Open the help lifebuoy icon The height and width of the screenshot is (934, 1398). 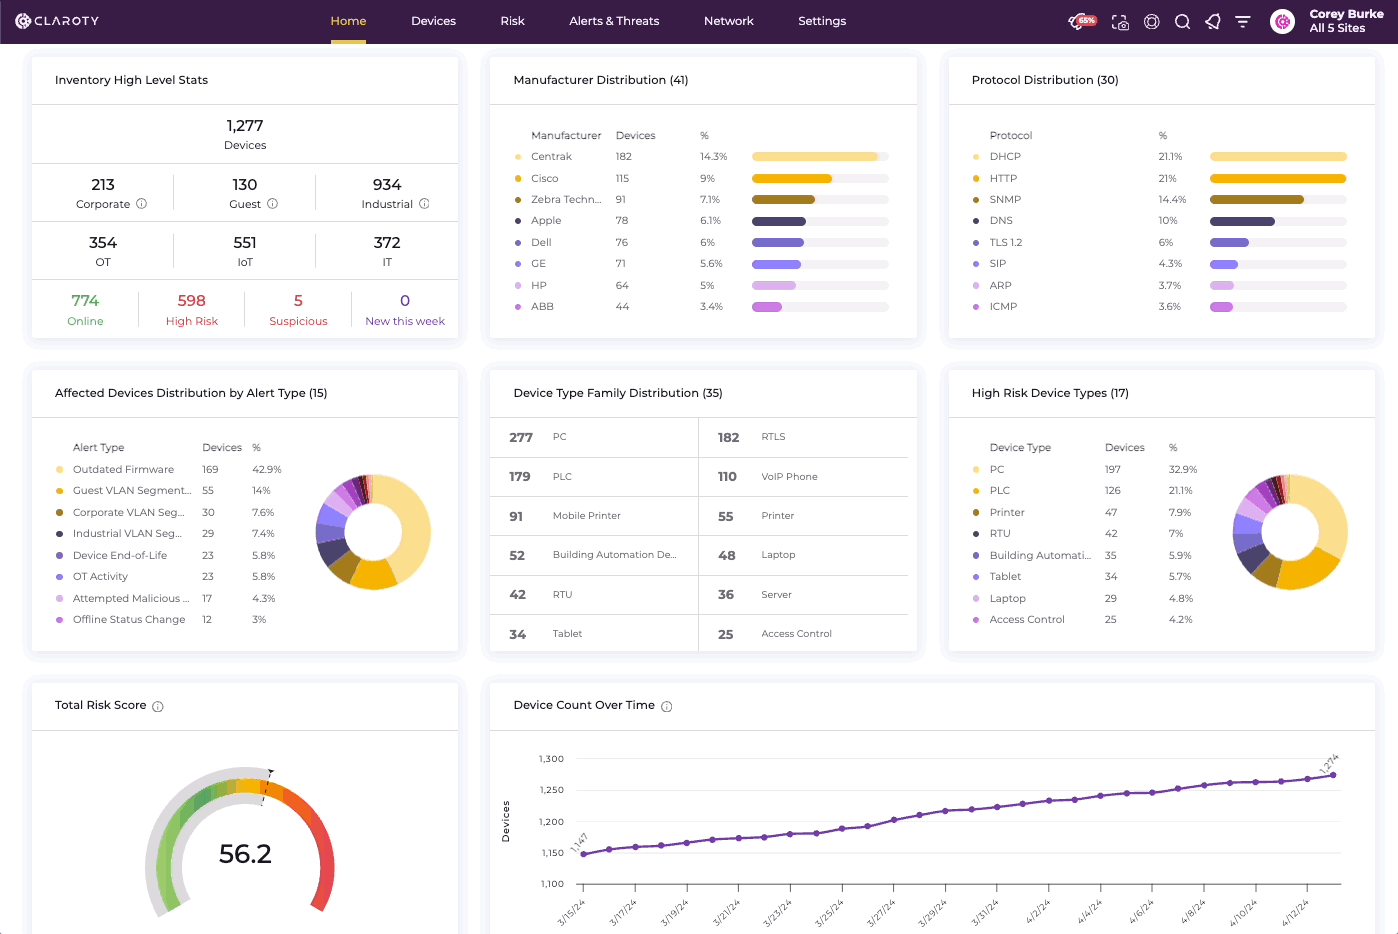coord(1151,21)
